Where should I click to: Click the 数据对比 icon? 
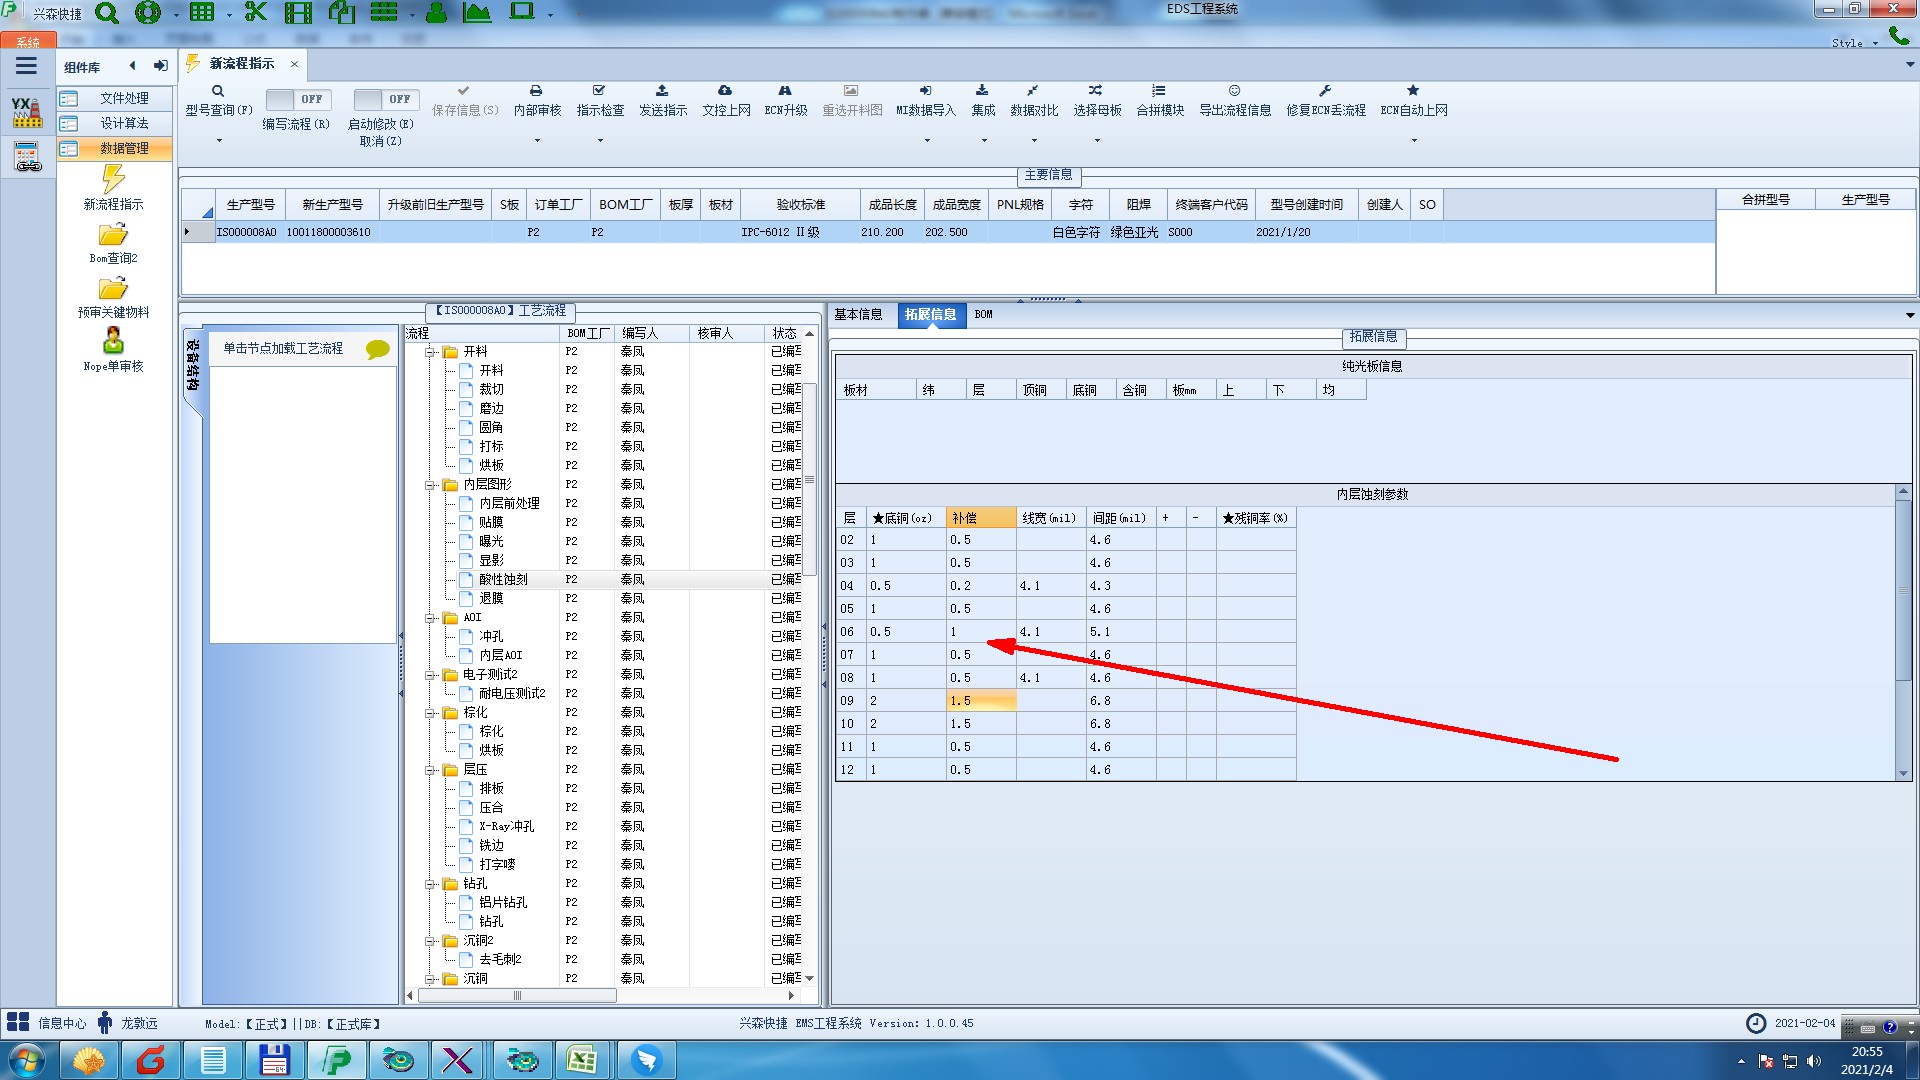[1033, 91]
